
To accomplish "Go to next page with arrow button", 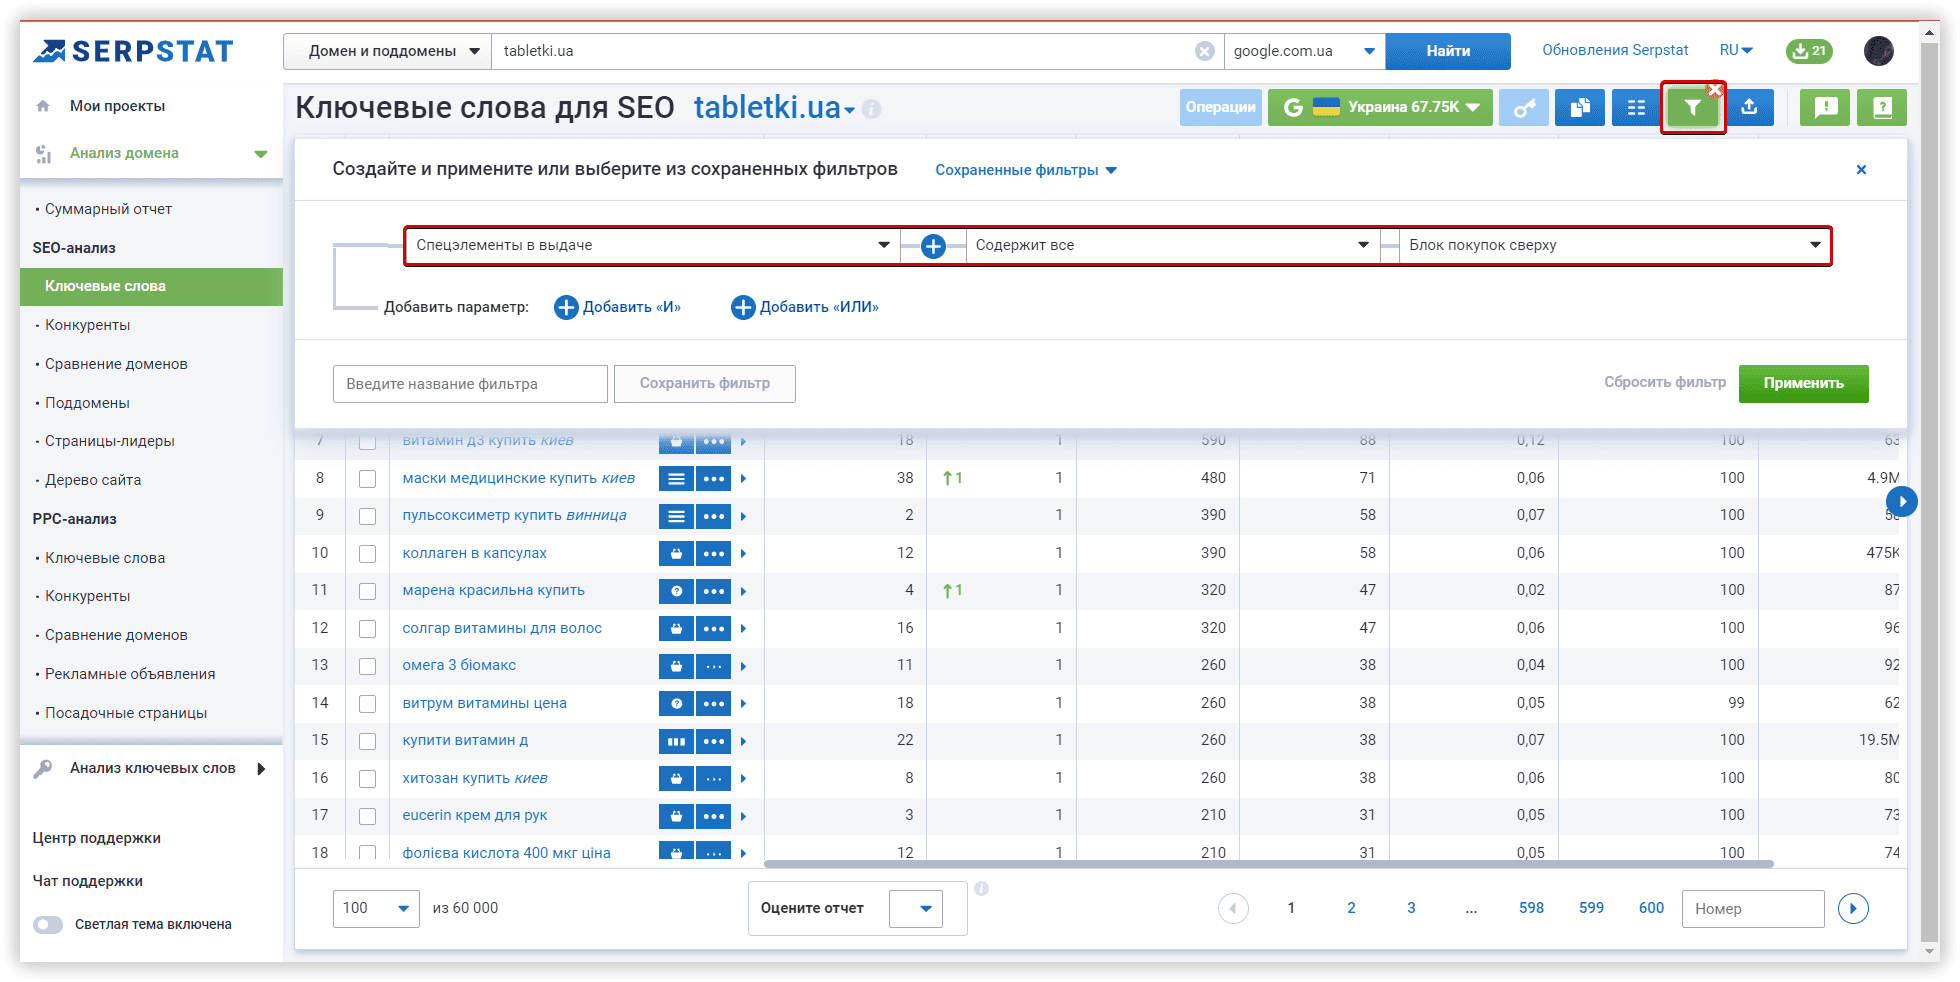I will point(1853,908).
